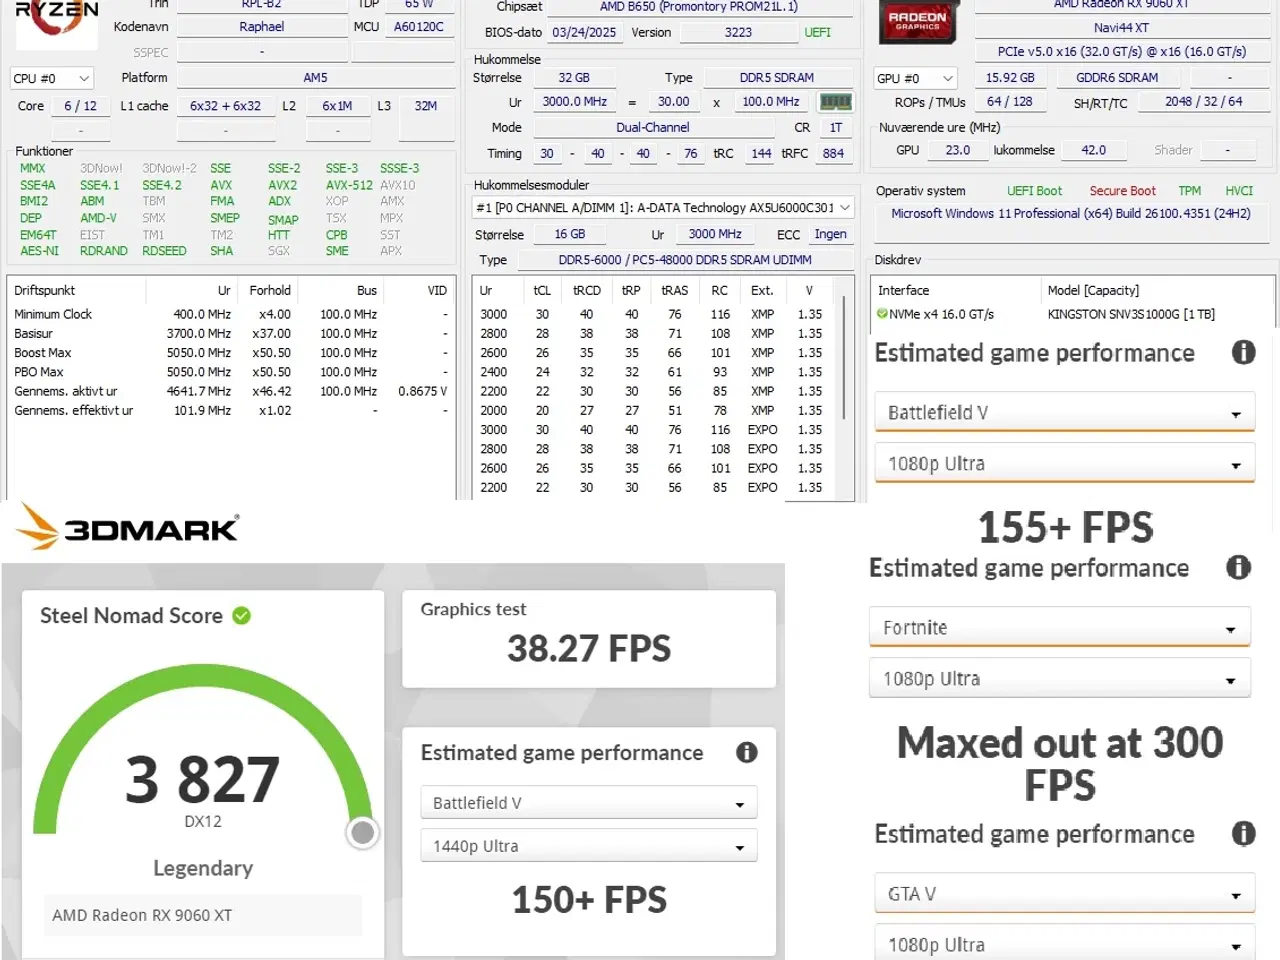
Task: Open the Fortnite game dropdown
Action: (x=1059, y=628)
